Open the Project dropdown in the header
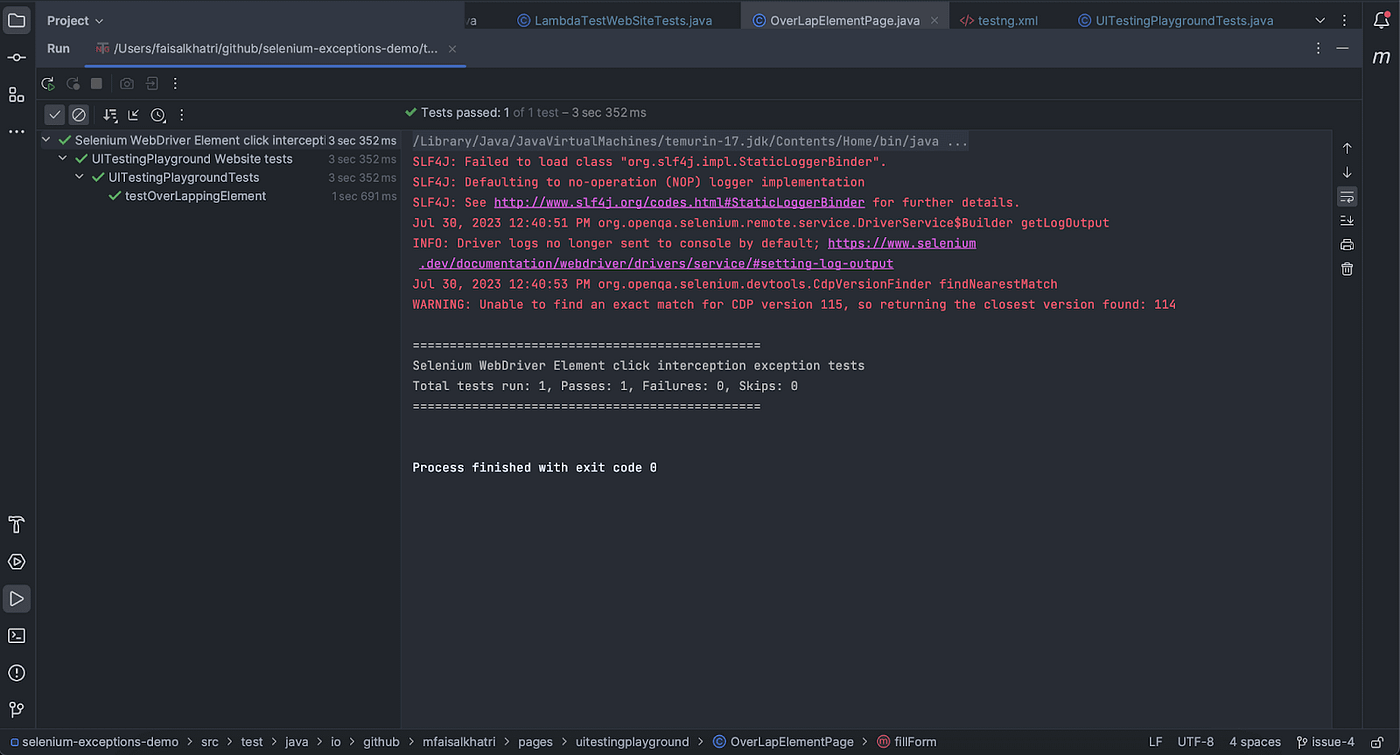 pyautogui.click(x=75, y=20)
